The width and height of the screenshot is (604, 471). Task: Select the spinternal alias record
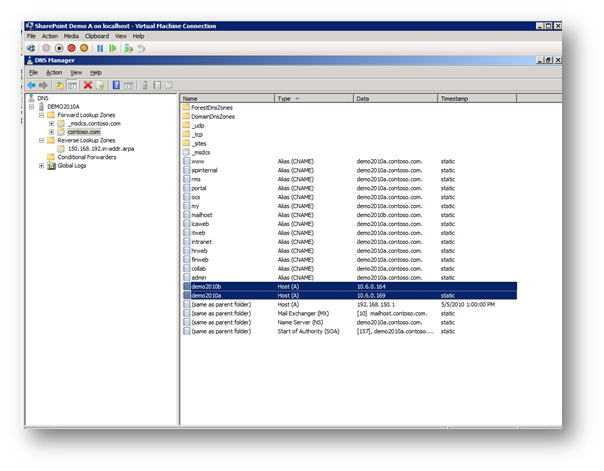pyautogui.click(x=205, y=170)
